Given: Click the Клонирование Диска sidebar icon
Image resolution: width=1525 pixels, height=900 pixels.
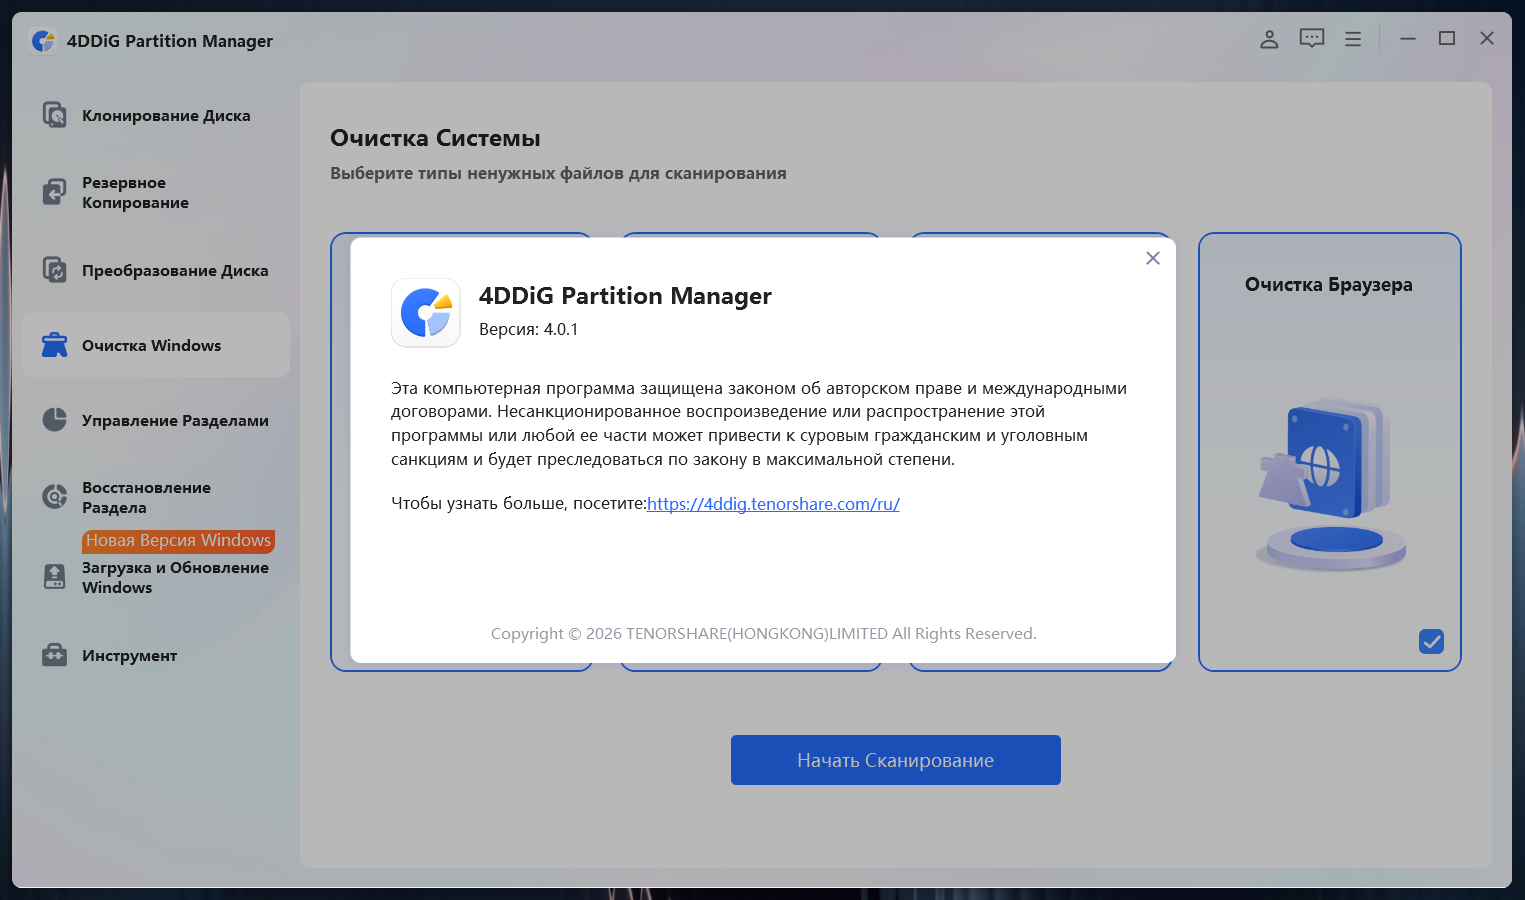Looking at the screenshot, I should (x=54, y=115).
